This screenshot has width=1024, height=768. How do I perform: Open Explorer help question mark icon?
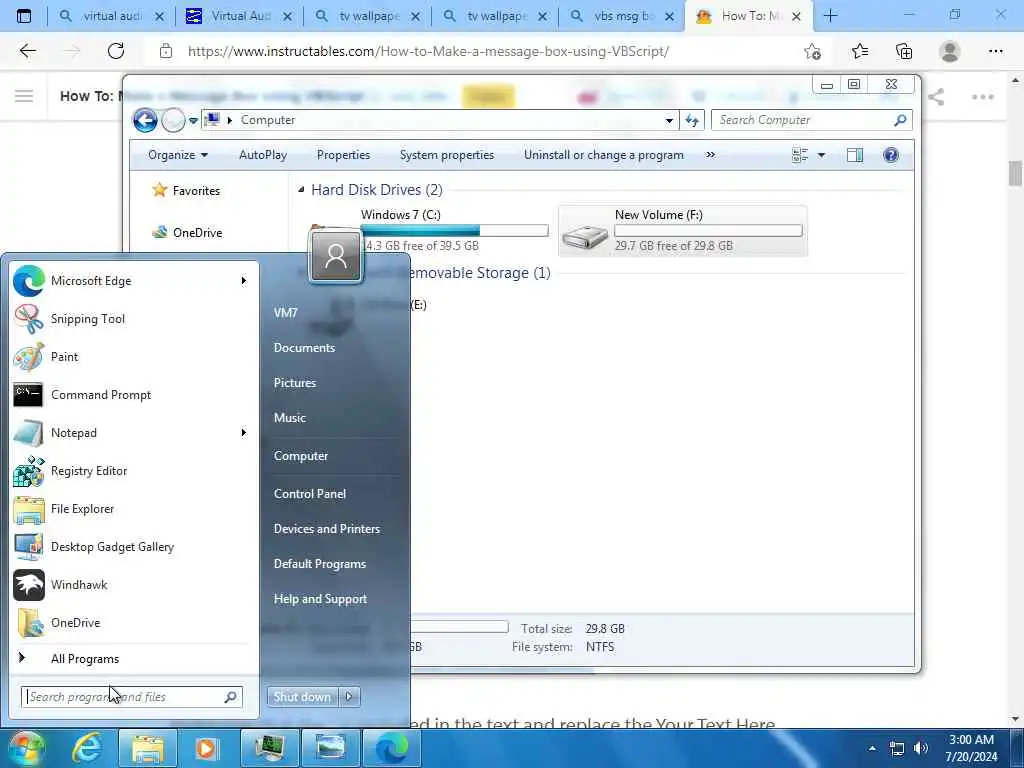coord(891,155)
